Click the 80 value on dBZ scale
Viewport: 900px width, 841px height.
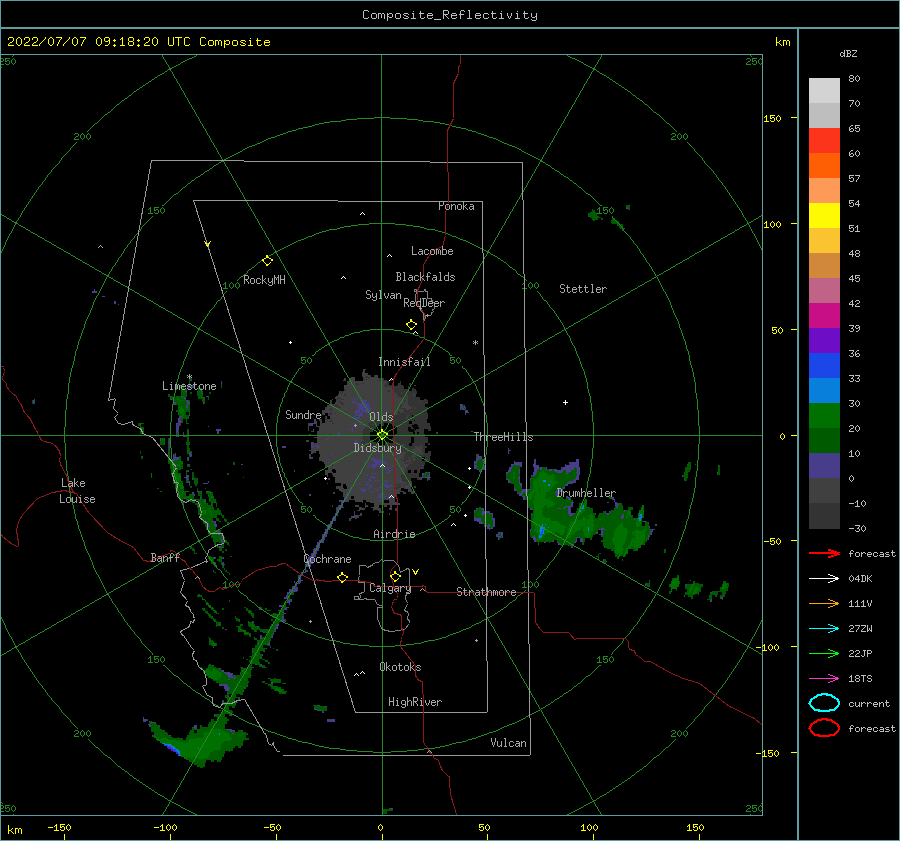[854, 78]
